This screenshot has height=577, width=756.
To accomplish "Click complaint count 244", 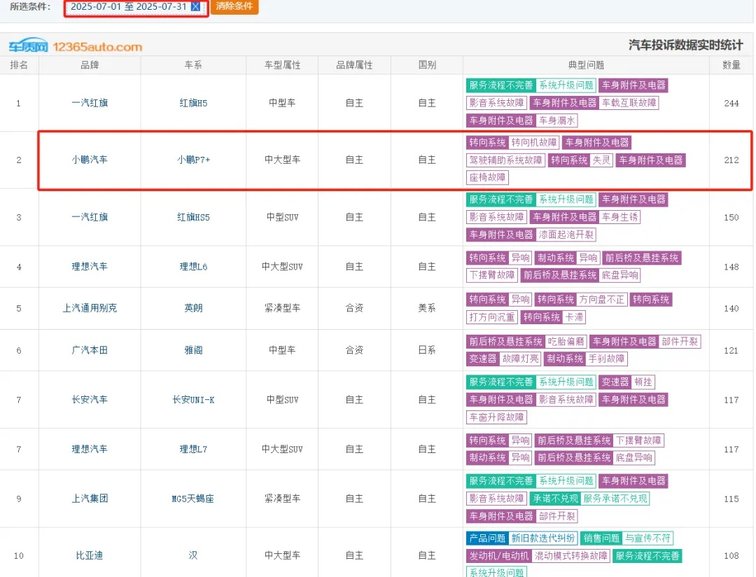I will click(x=731, y=103).
